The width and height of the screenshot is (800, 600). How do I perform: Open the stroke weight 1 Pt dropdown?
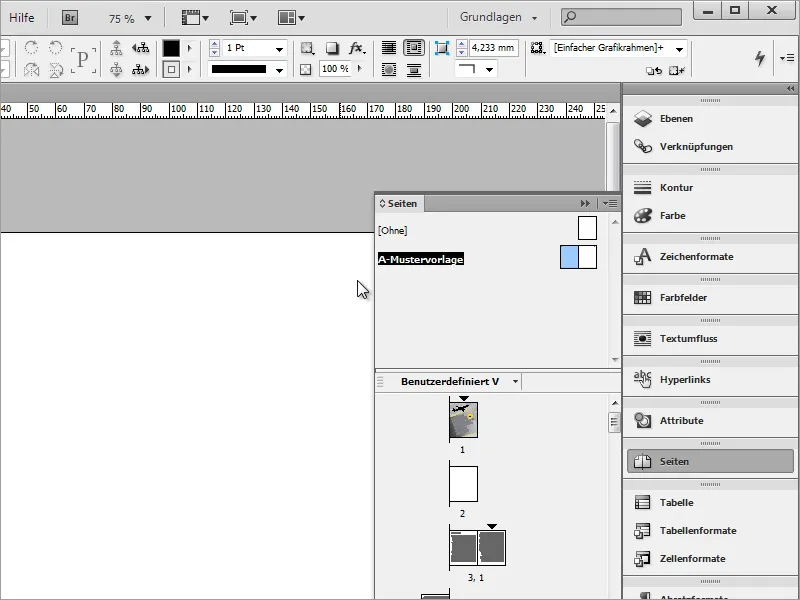(x=280, y=49)
